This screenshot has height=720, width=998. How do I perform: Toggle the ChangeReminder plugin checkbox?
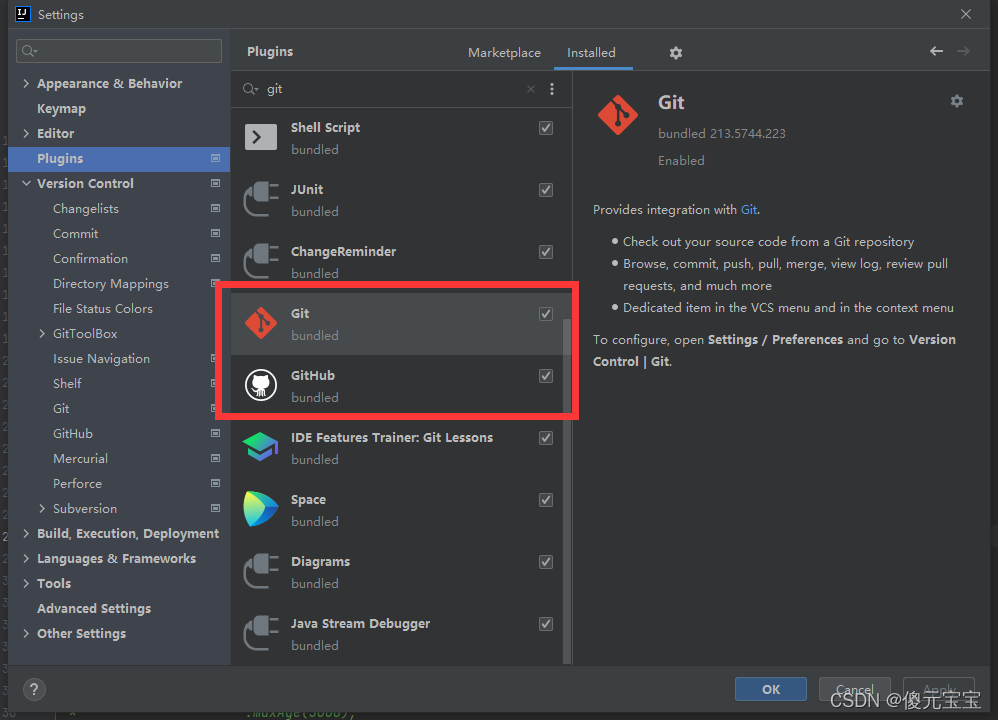546,252
